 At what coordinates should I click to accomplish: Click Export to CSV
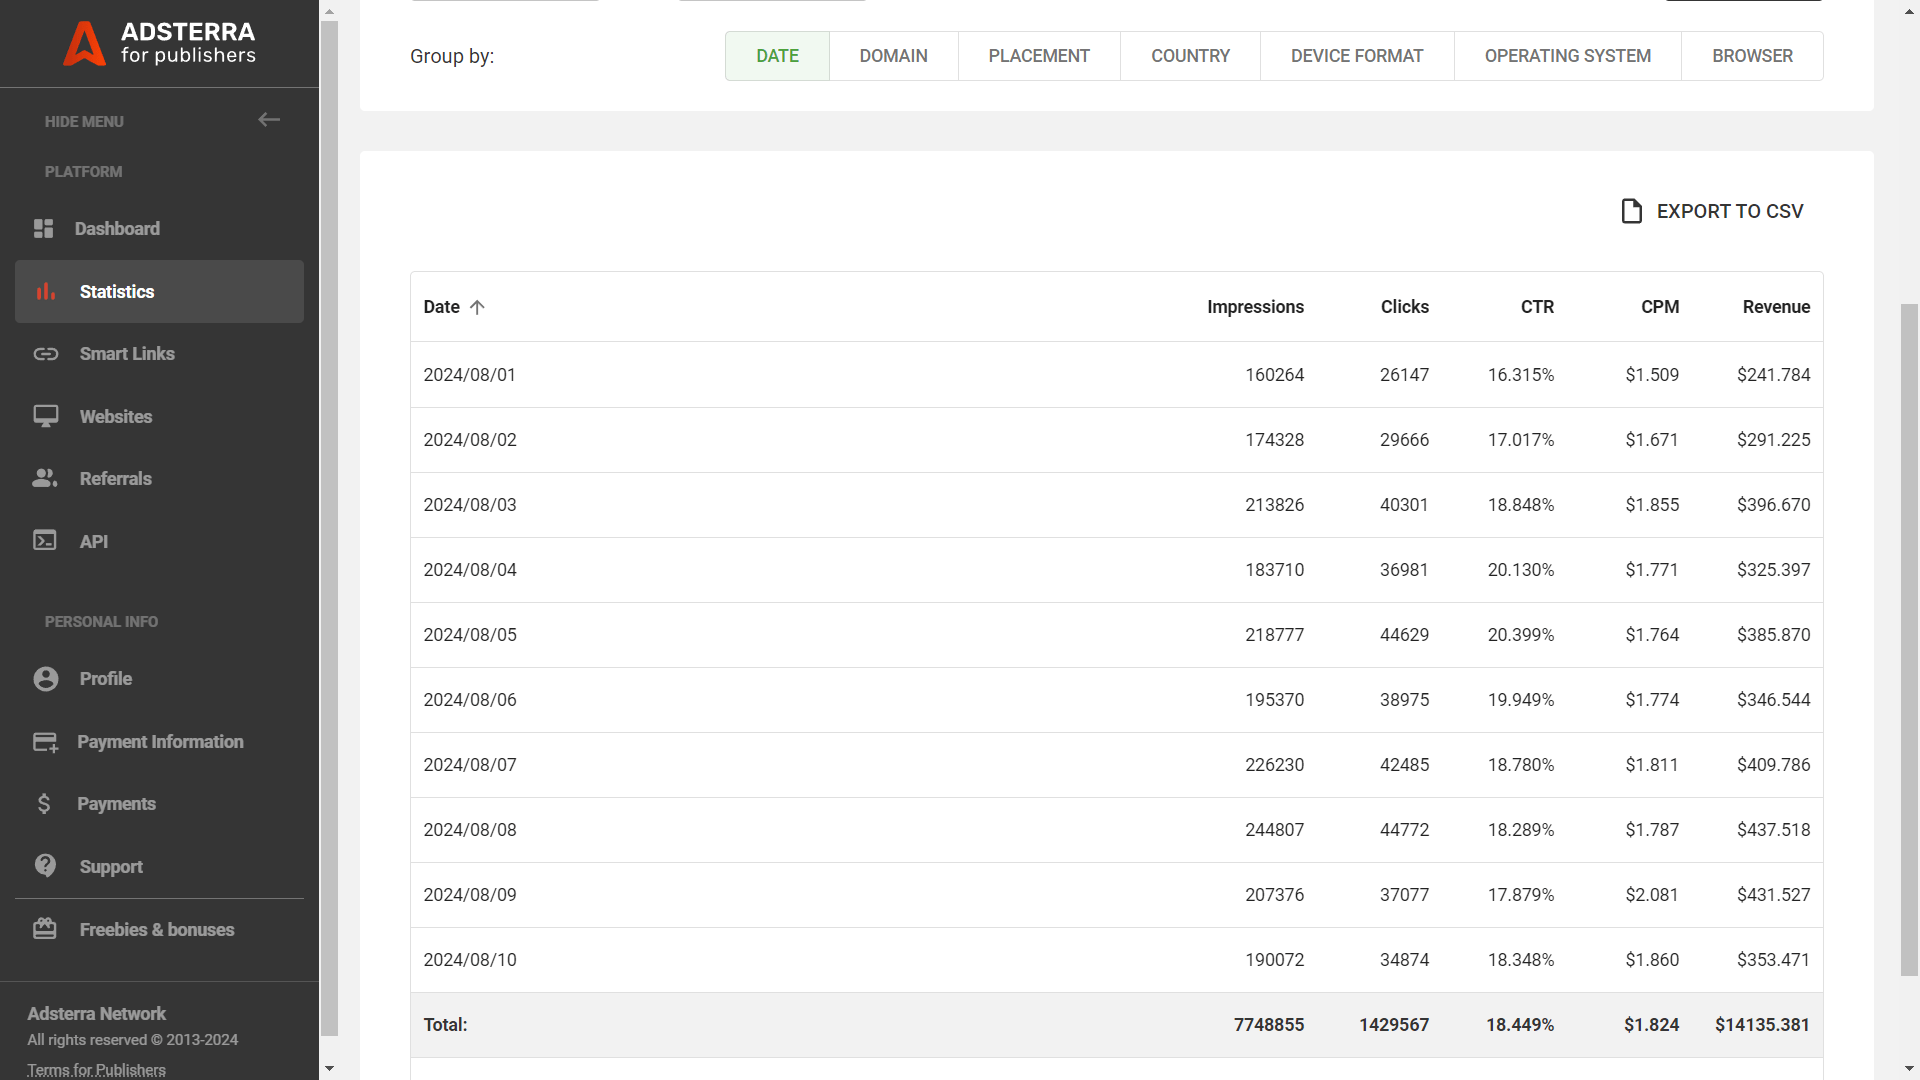point(1711,211)
